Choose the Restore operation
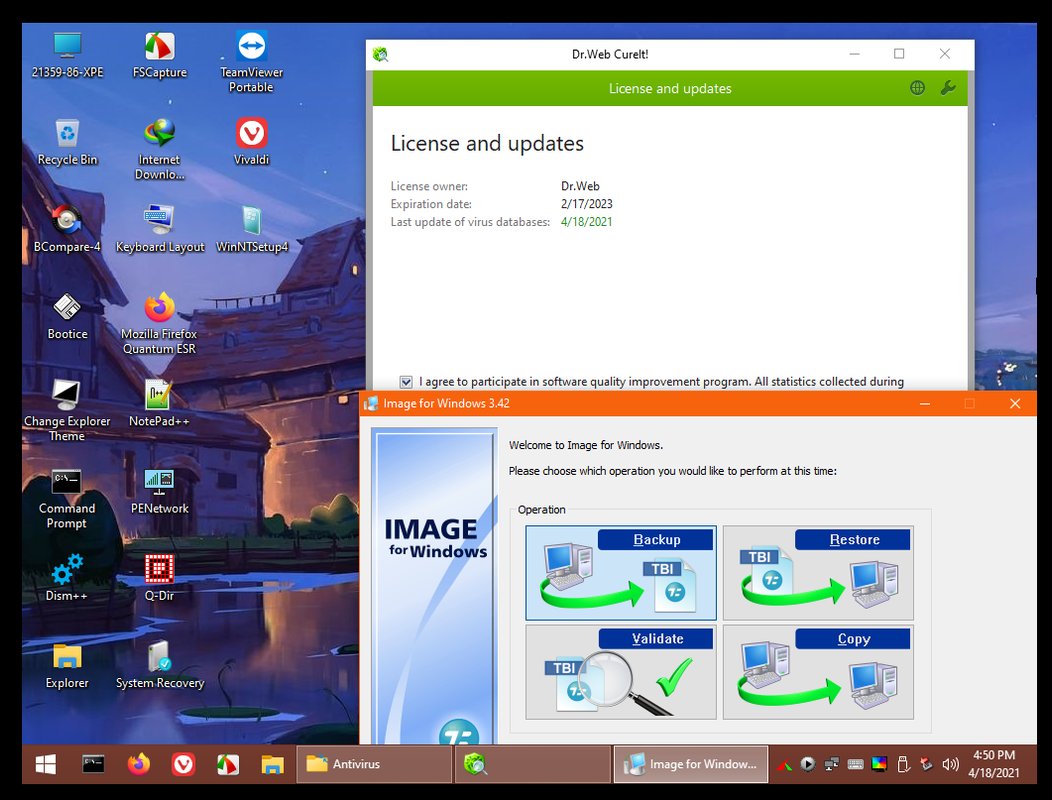 [818, 572]
